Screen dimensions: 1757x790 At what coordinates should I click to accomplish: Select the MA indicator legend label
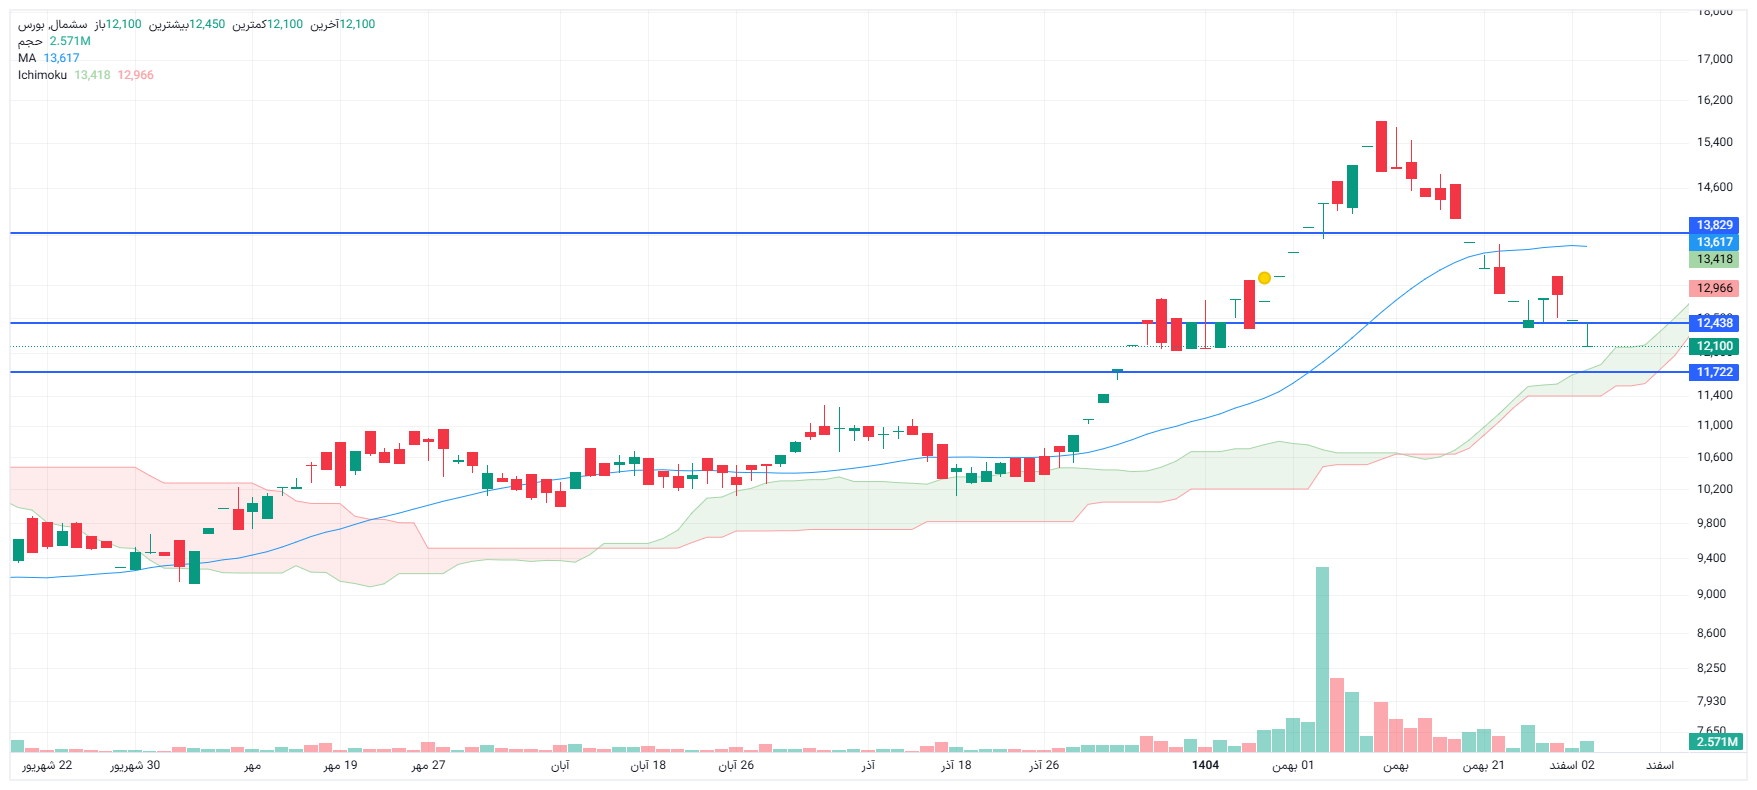pos(27,58)
